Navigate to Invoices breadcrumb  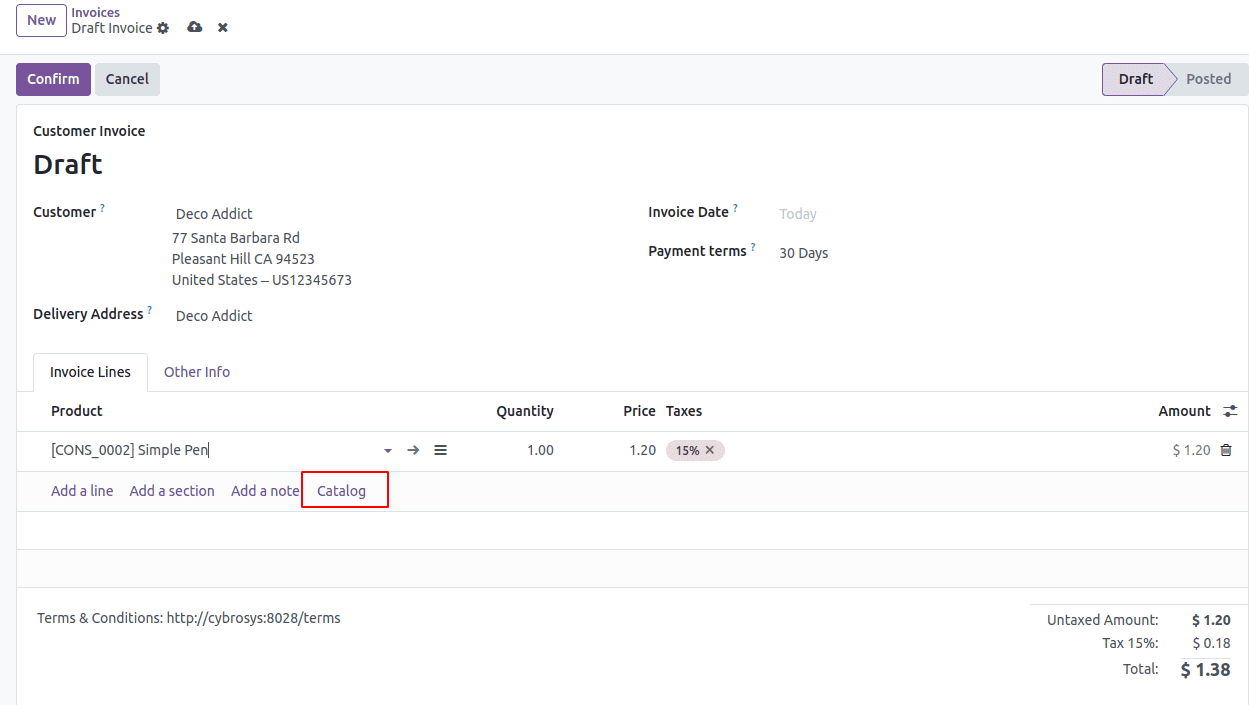click(95, 12)
